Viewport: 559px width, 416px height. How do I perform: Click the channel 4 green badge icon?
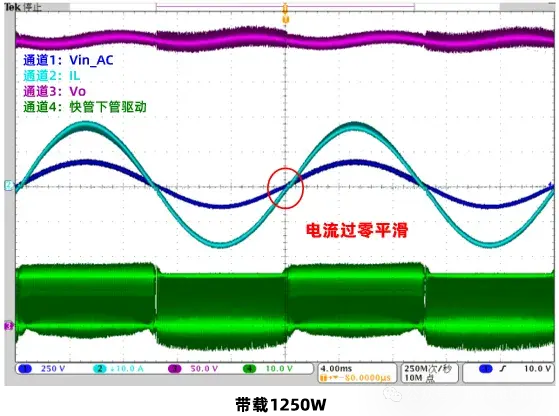pos(249,369)
